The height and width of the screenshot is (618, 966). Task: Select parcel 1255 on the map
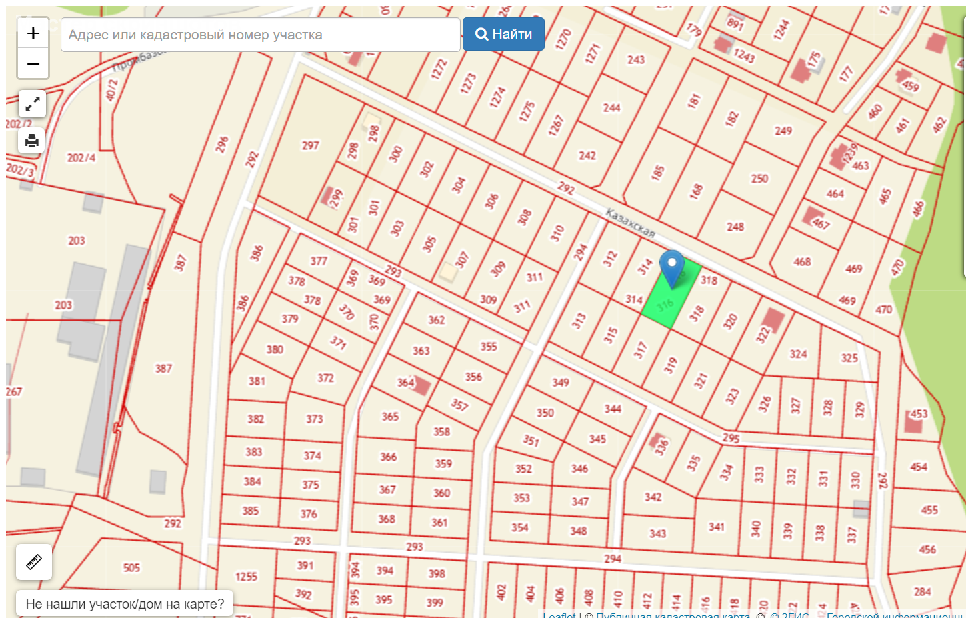coord(246,577)
